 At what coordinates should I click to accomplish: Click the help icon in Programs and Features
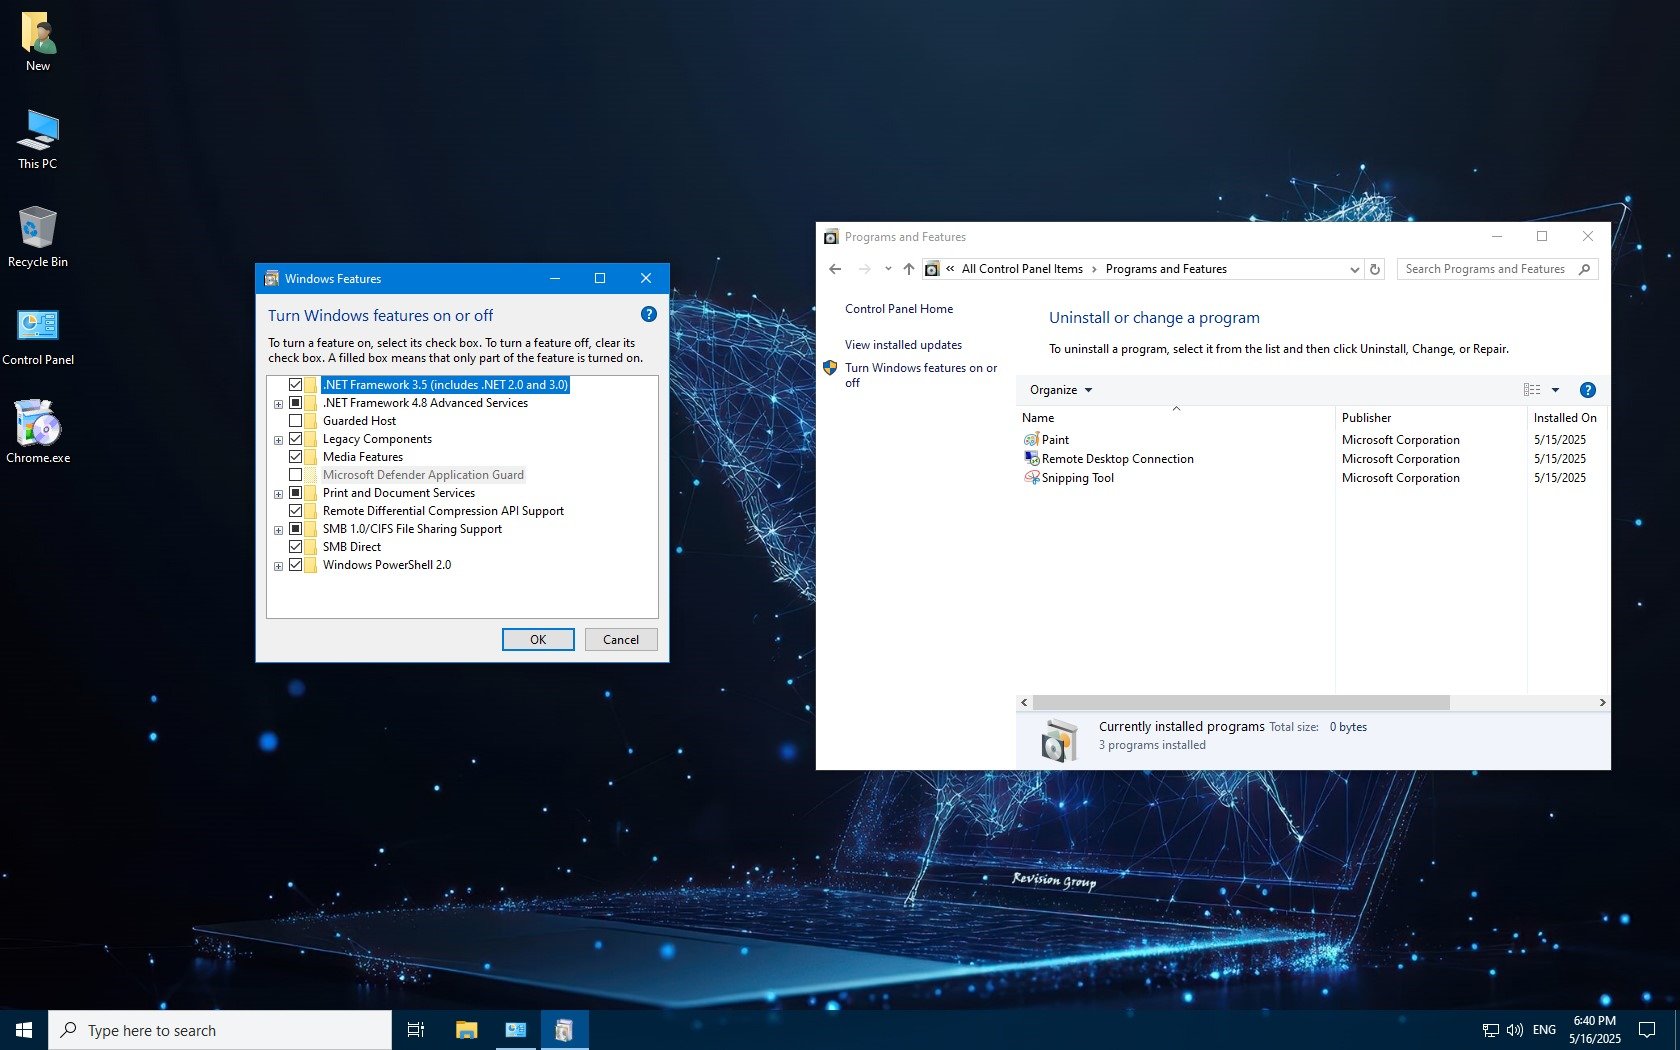[x=1587, y=390]
